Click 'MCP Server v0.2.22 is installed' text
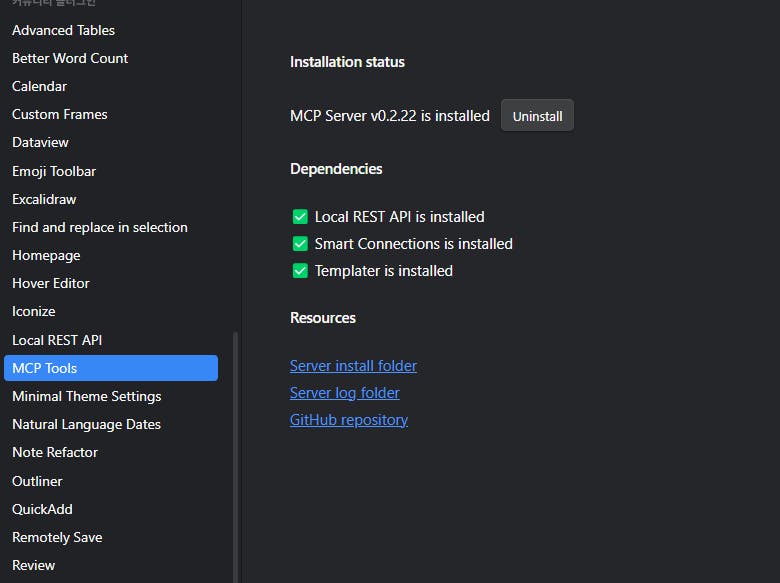This screenshot has height=583, width=780. [390, 116]
